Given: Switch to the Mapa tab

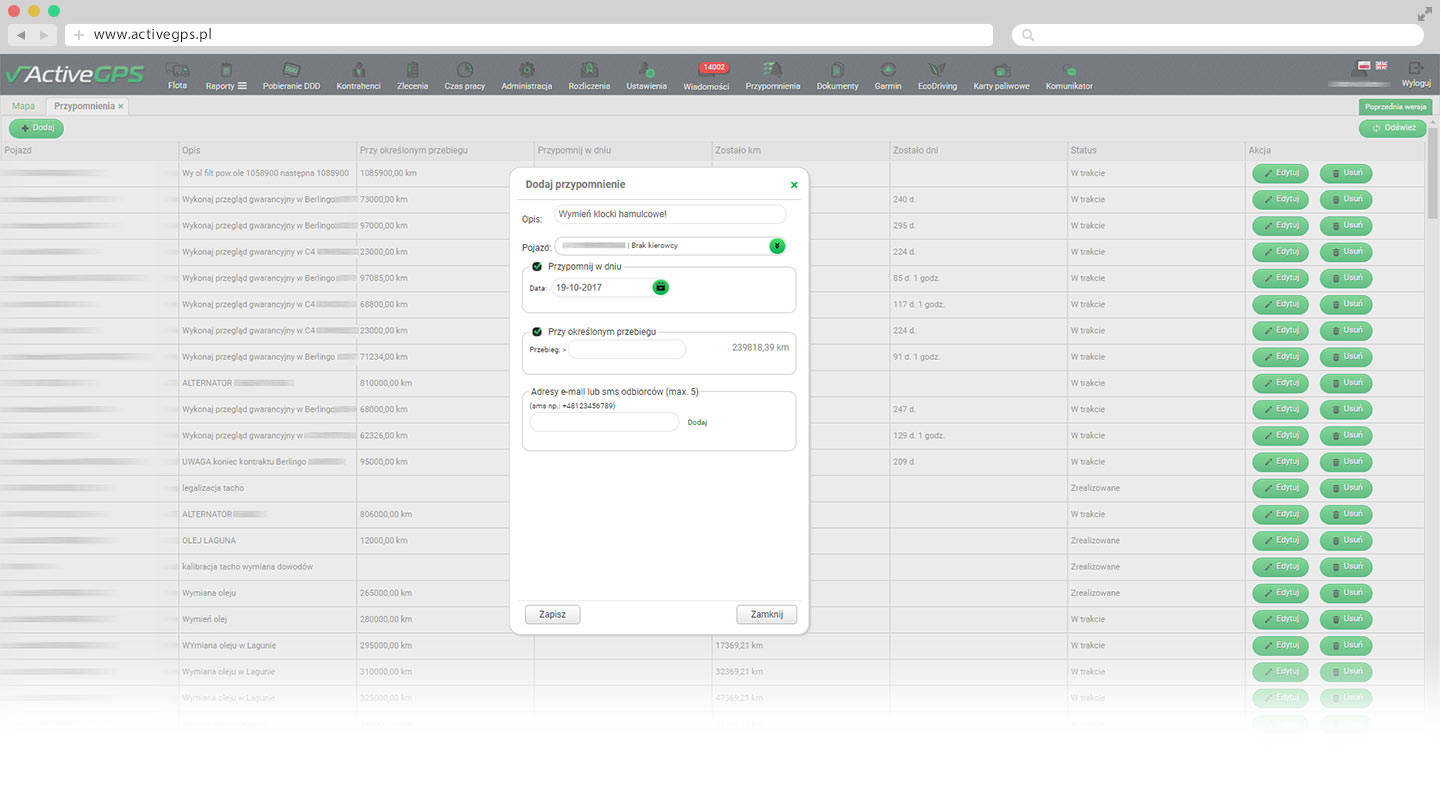Looking at the screenshot, I should tap(23, 106).
